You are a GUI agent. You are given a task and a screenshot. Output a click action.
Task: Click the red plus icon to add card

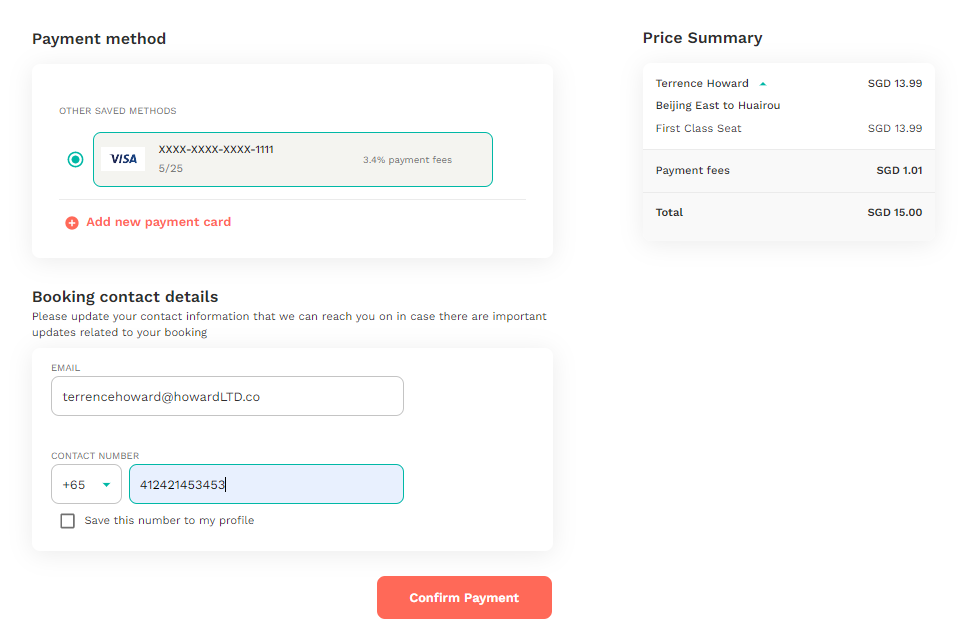pos(72,223)
